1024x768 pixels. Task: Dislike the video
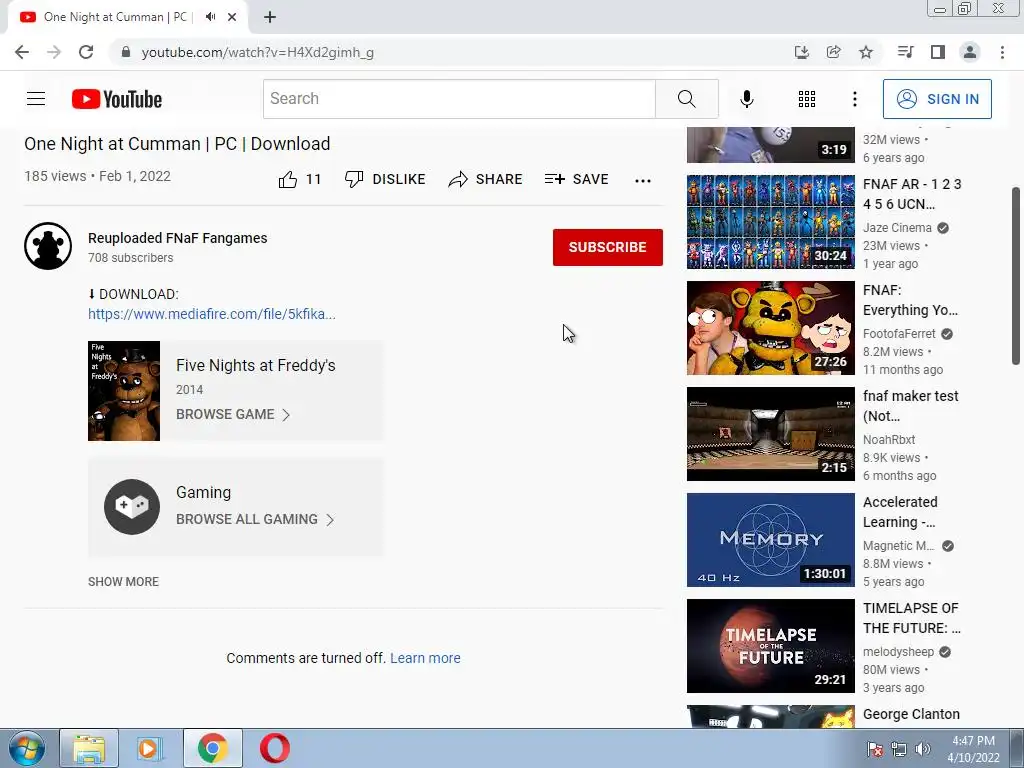pos(385,179)
